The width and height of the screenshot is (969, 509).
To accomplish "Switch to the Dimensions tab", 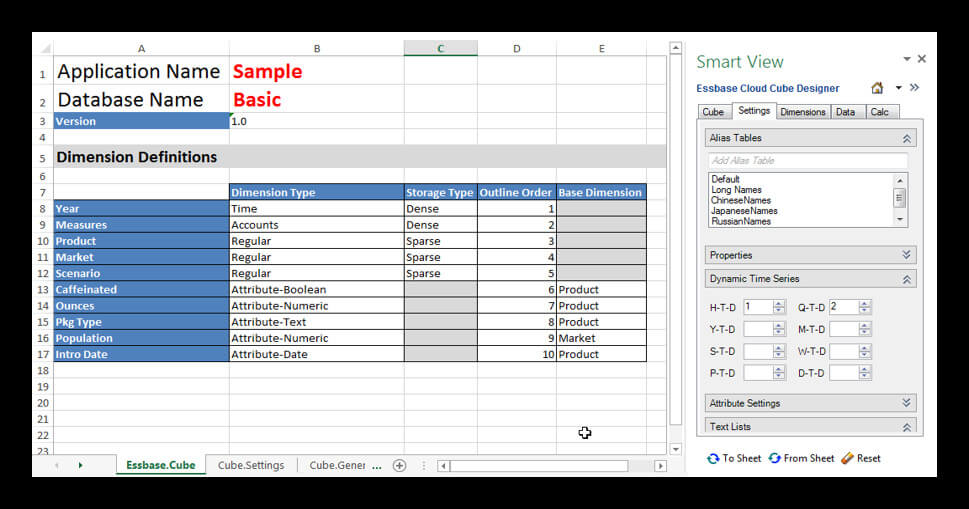I will (x=802, y=112).
